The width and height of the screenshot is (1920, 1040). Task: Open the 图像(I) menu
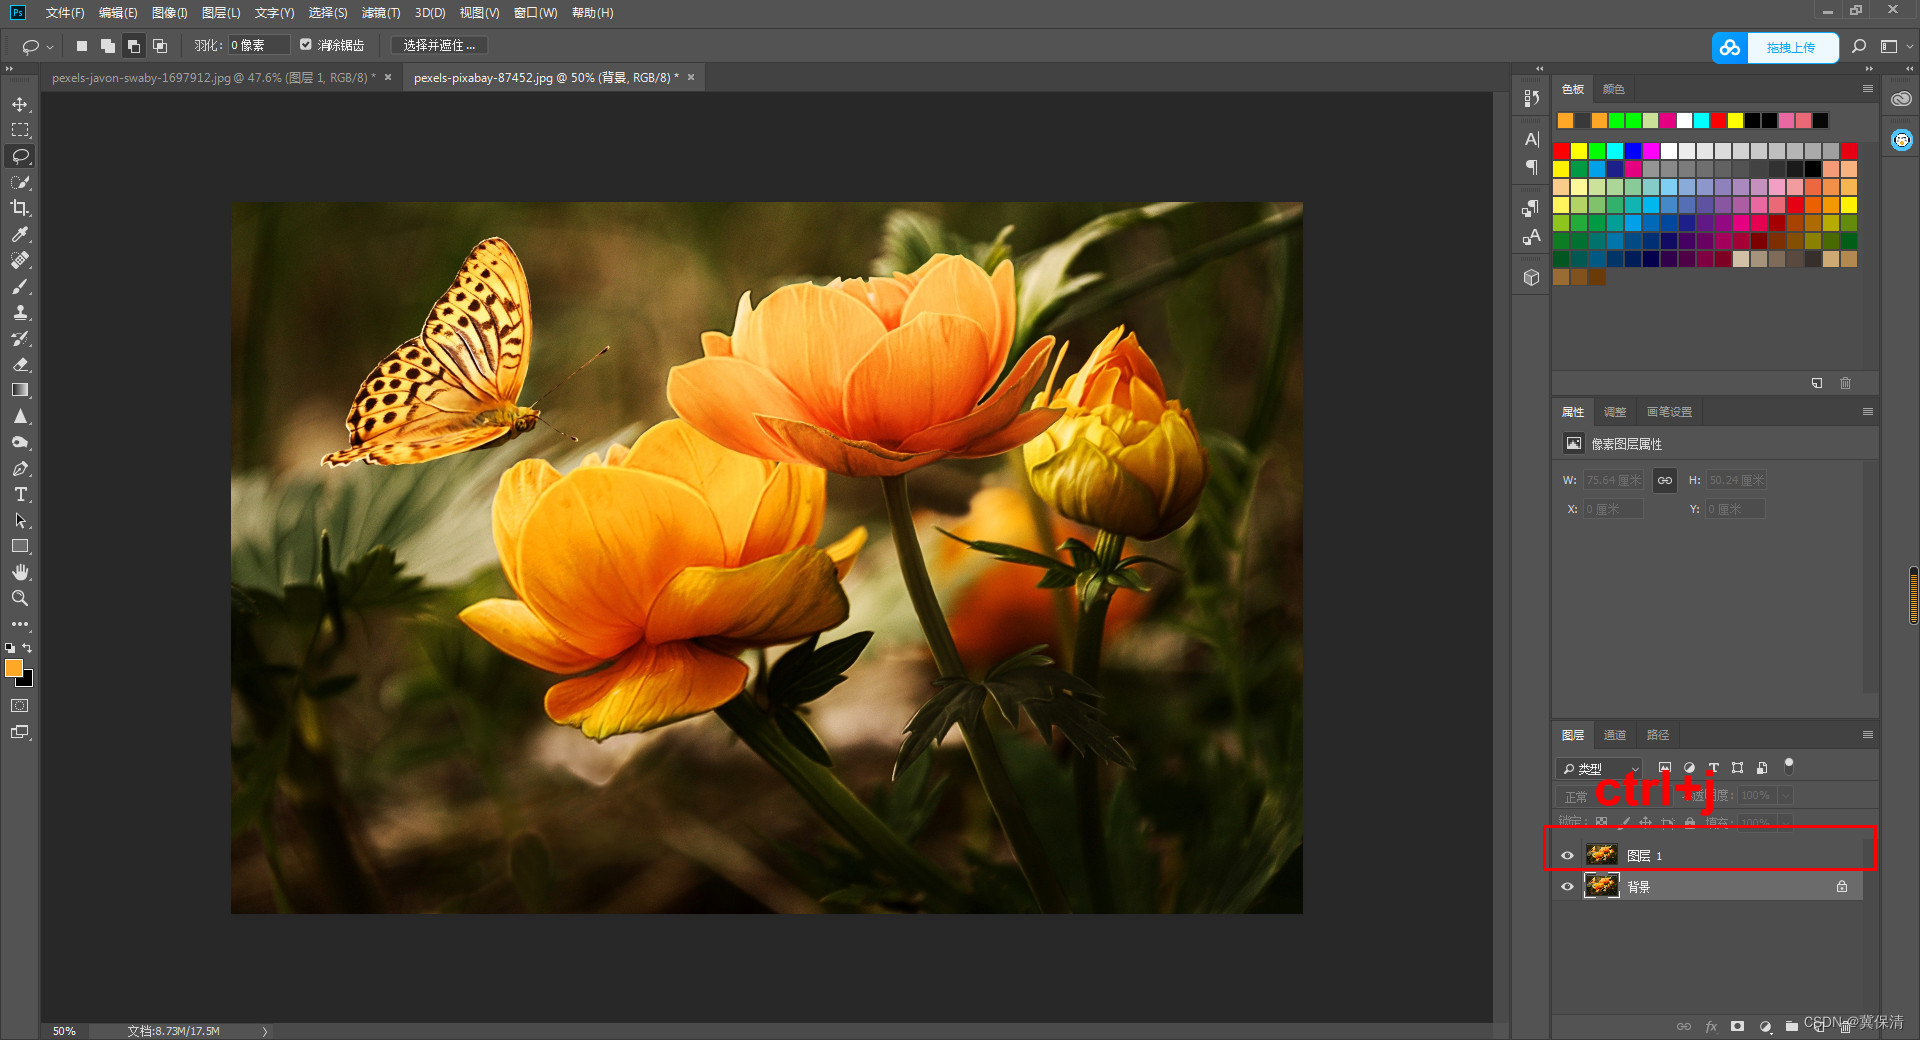point(169,13)
